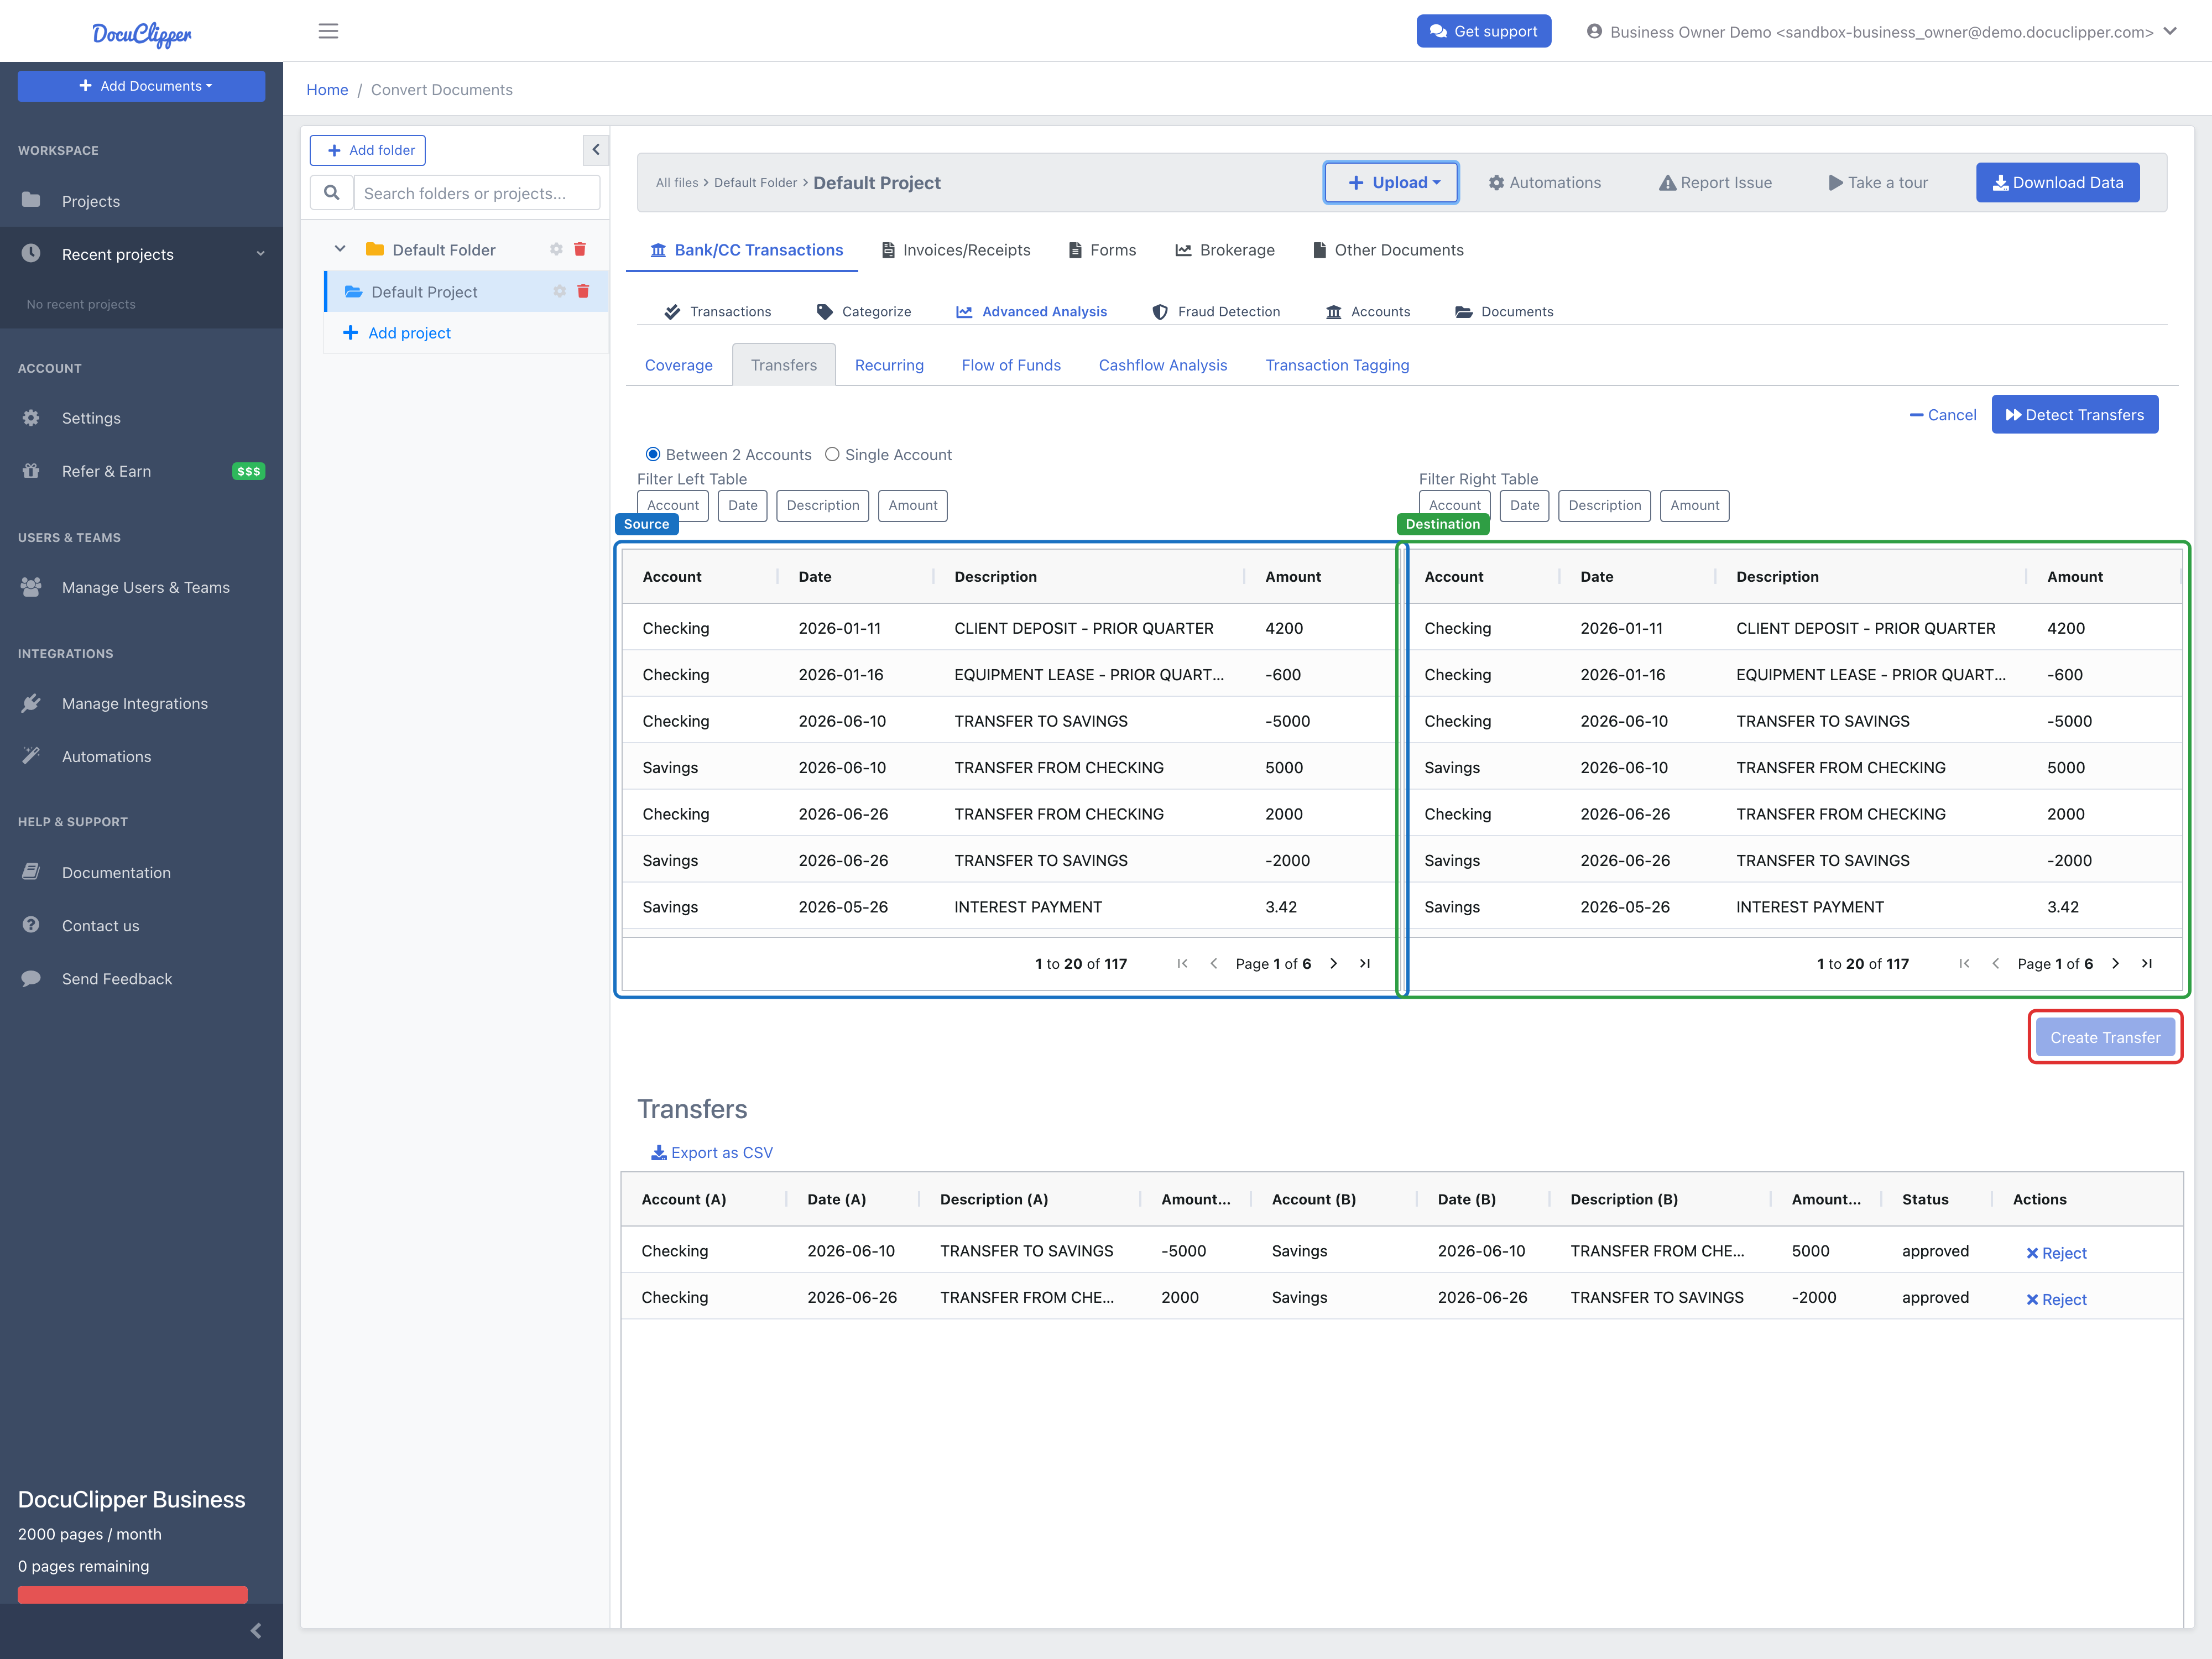Jump to last page in Source table
The width and height of the screenshot is (2212, 1659).
click(1364, 963)
